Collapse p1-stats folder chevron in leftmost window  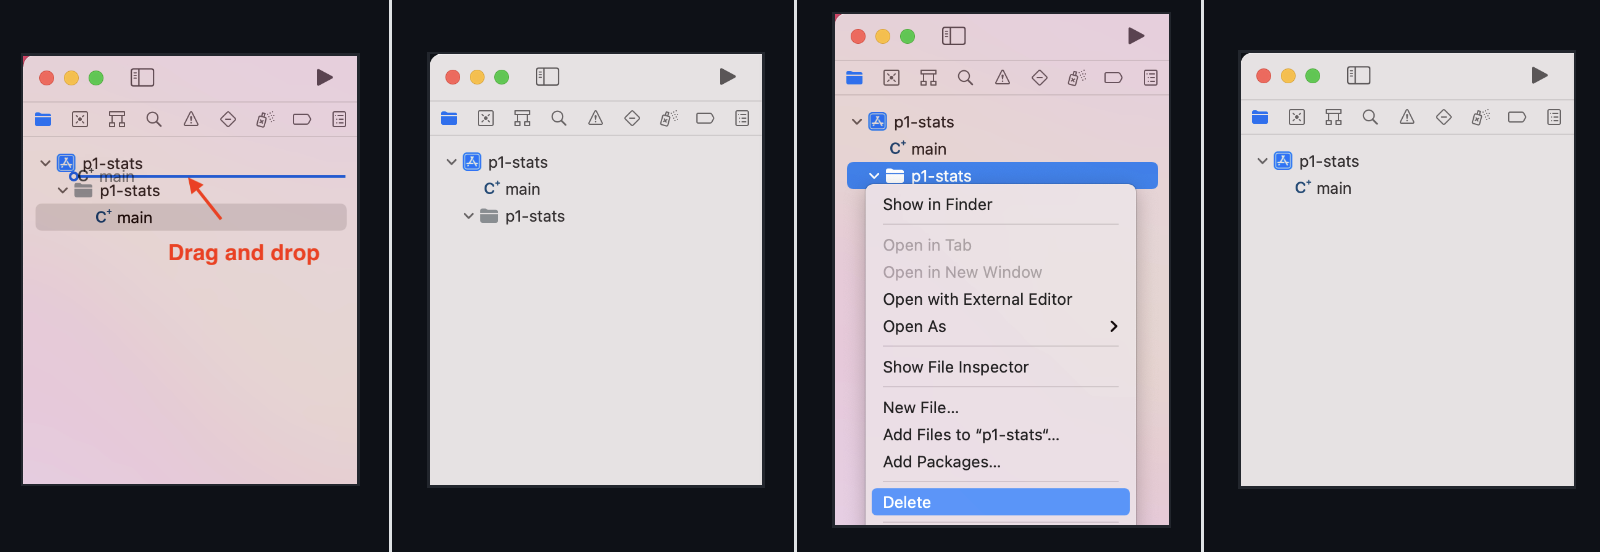(x=63, y=190)
